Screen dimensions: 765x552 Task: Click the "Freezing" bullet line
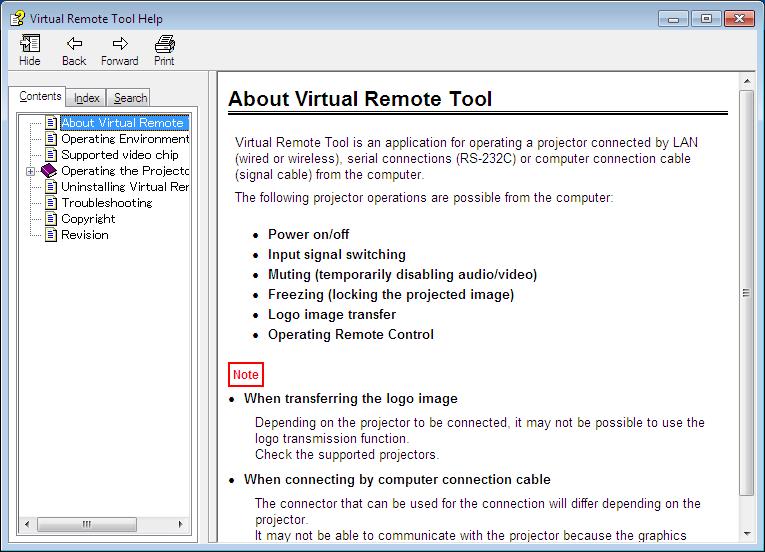tap(391, 294)
